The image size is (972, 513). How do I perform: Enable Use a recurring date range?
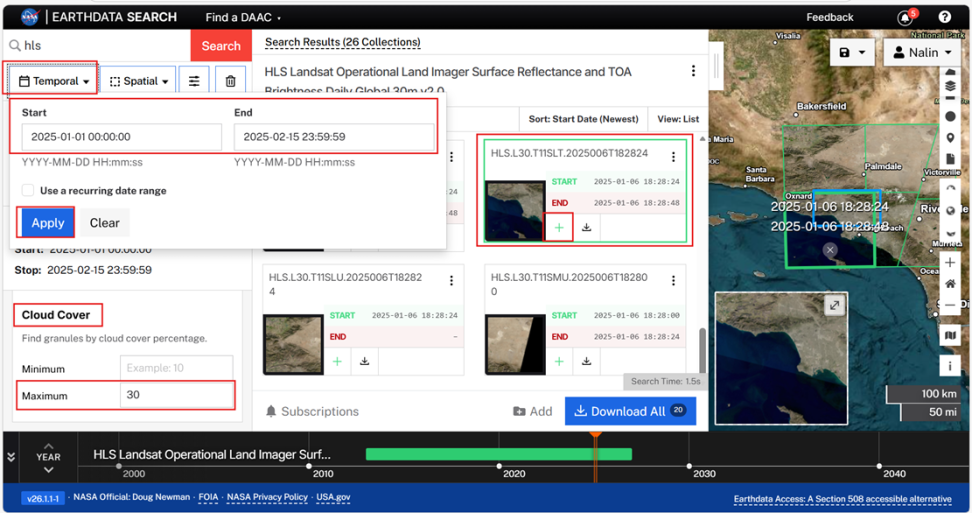(28, 190)
